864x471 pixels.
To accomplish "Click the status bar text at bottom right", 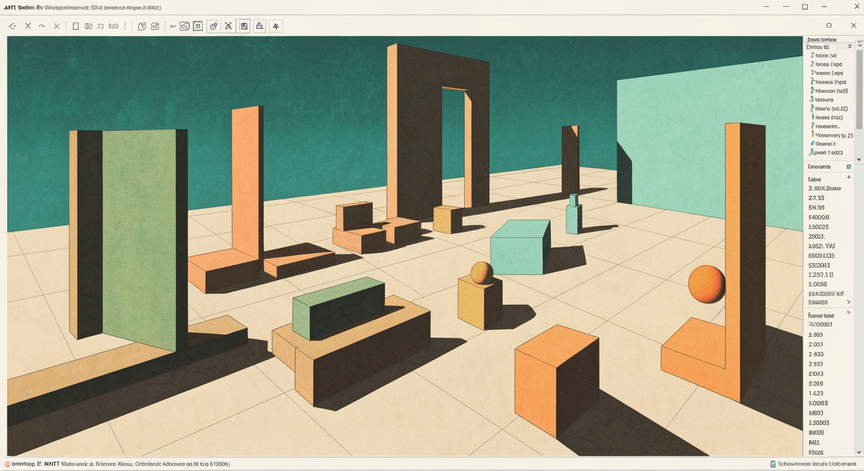I will pos(817,464).
